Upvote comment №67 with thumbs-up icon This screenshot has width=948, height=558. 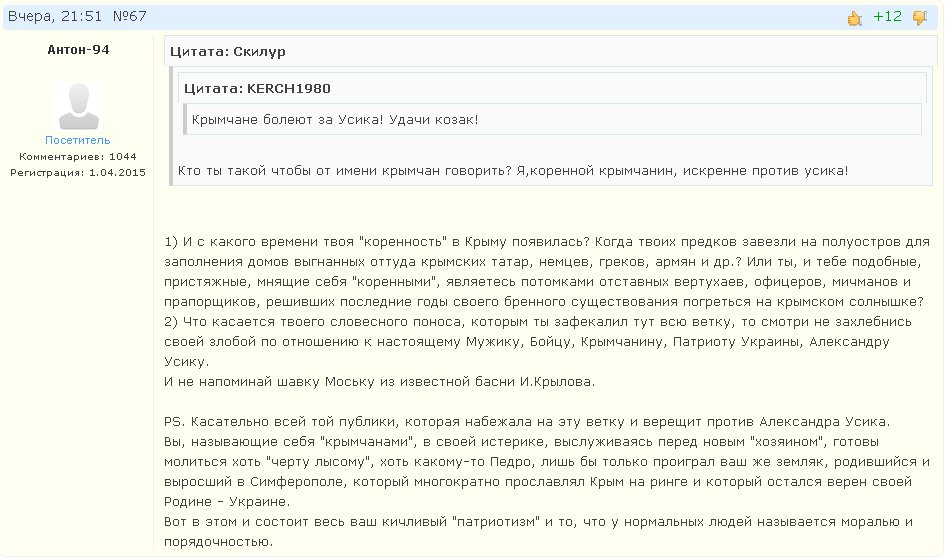(x=854, y=18)
